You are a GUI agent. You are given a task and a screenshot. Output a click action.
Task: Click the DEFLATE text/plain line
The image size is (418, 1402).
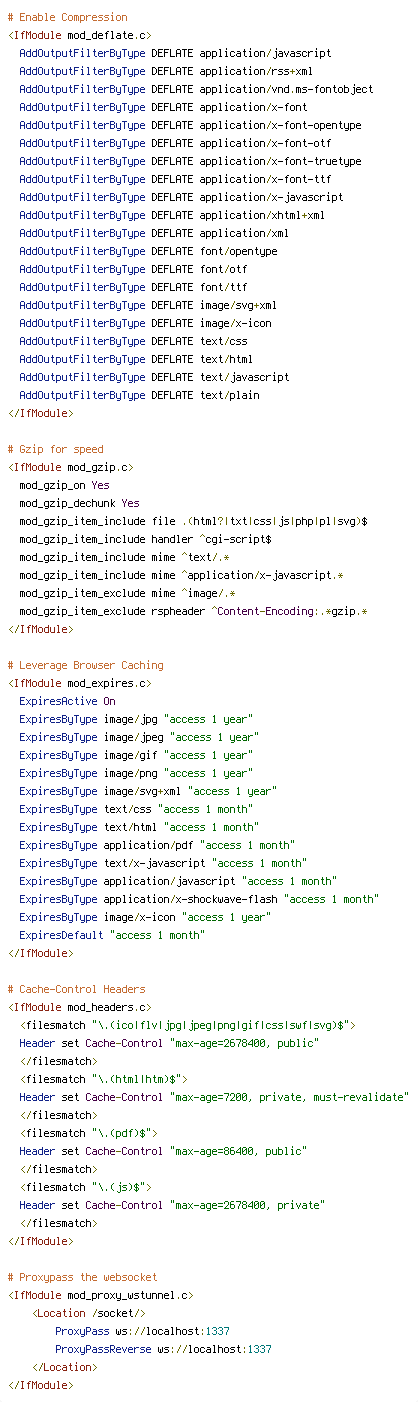click(x=139, y=395)
